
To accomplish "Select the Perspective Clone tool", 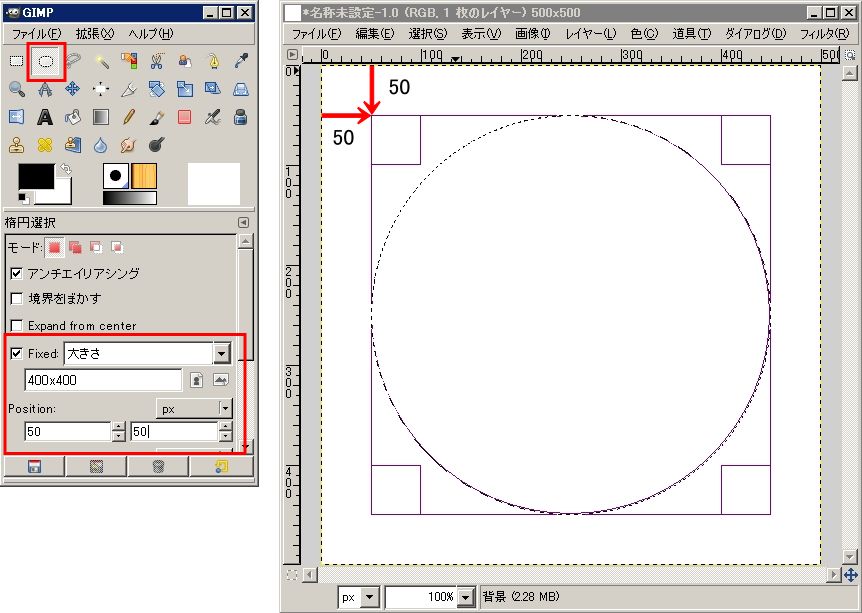I will tap(73, 145).
